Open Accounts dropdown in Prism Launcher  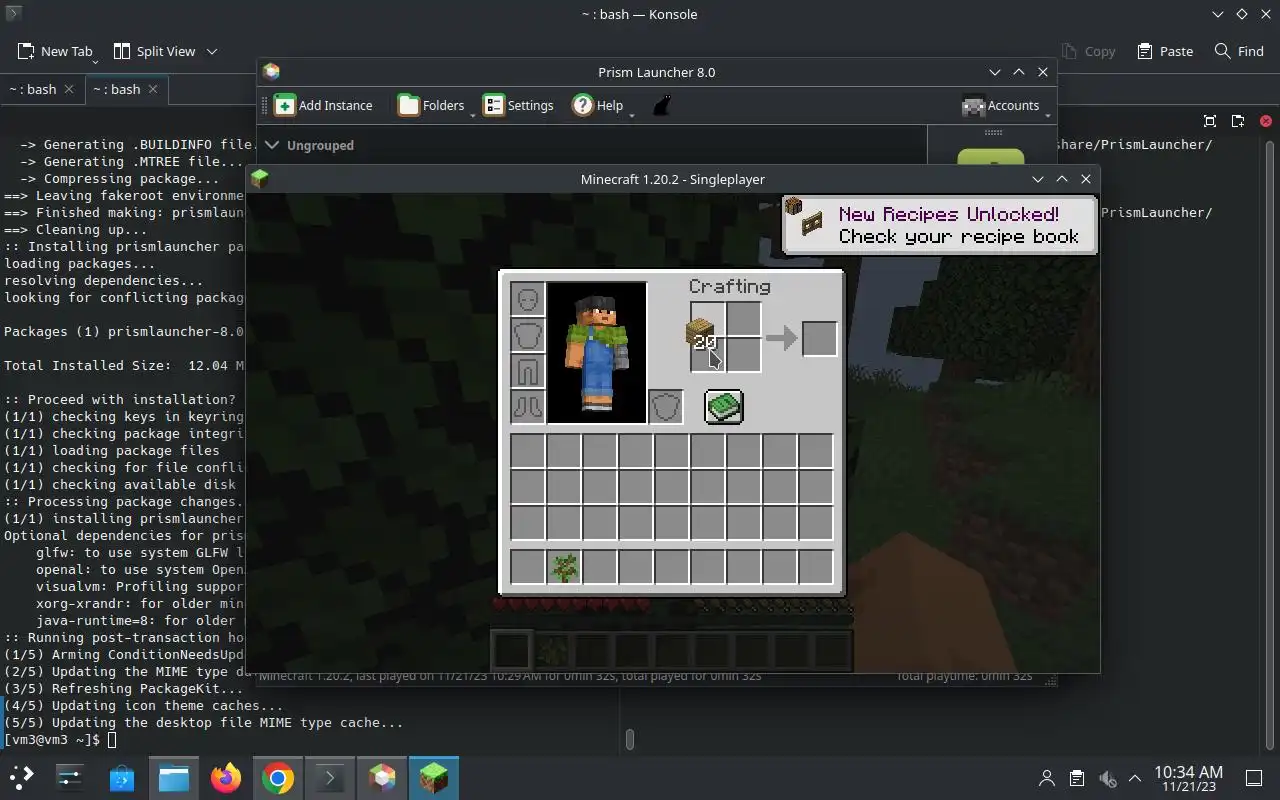tap(1001, 105)
